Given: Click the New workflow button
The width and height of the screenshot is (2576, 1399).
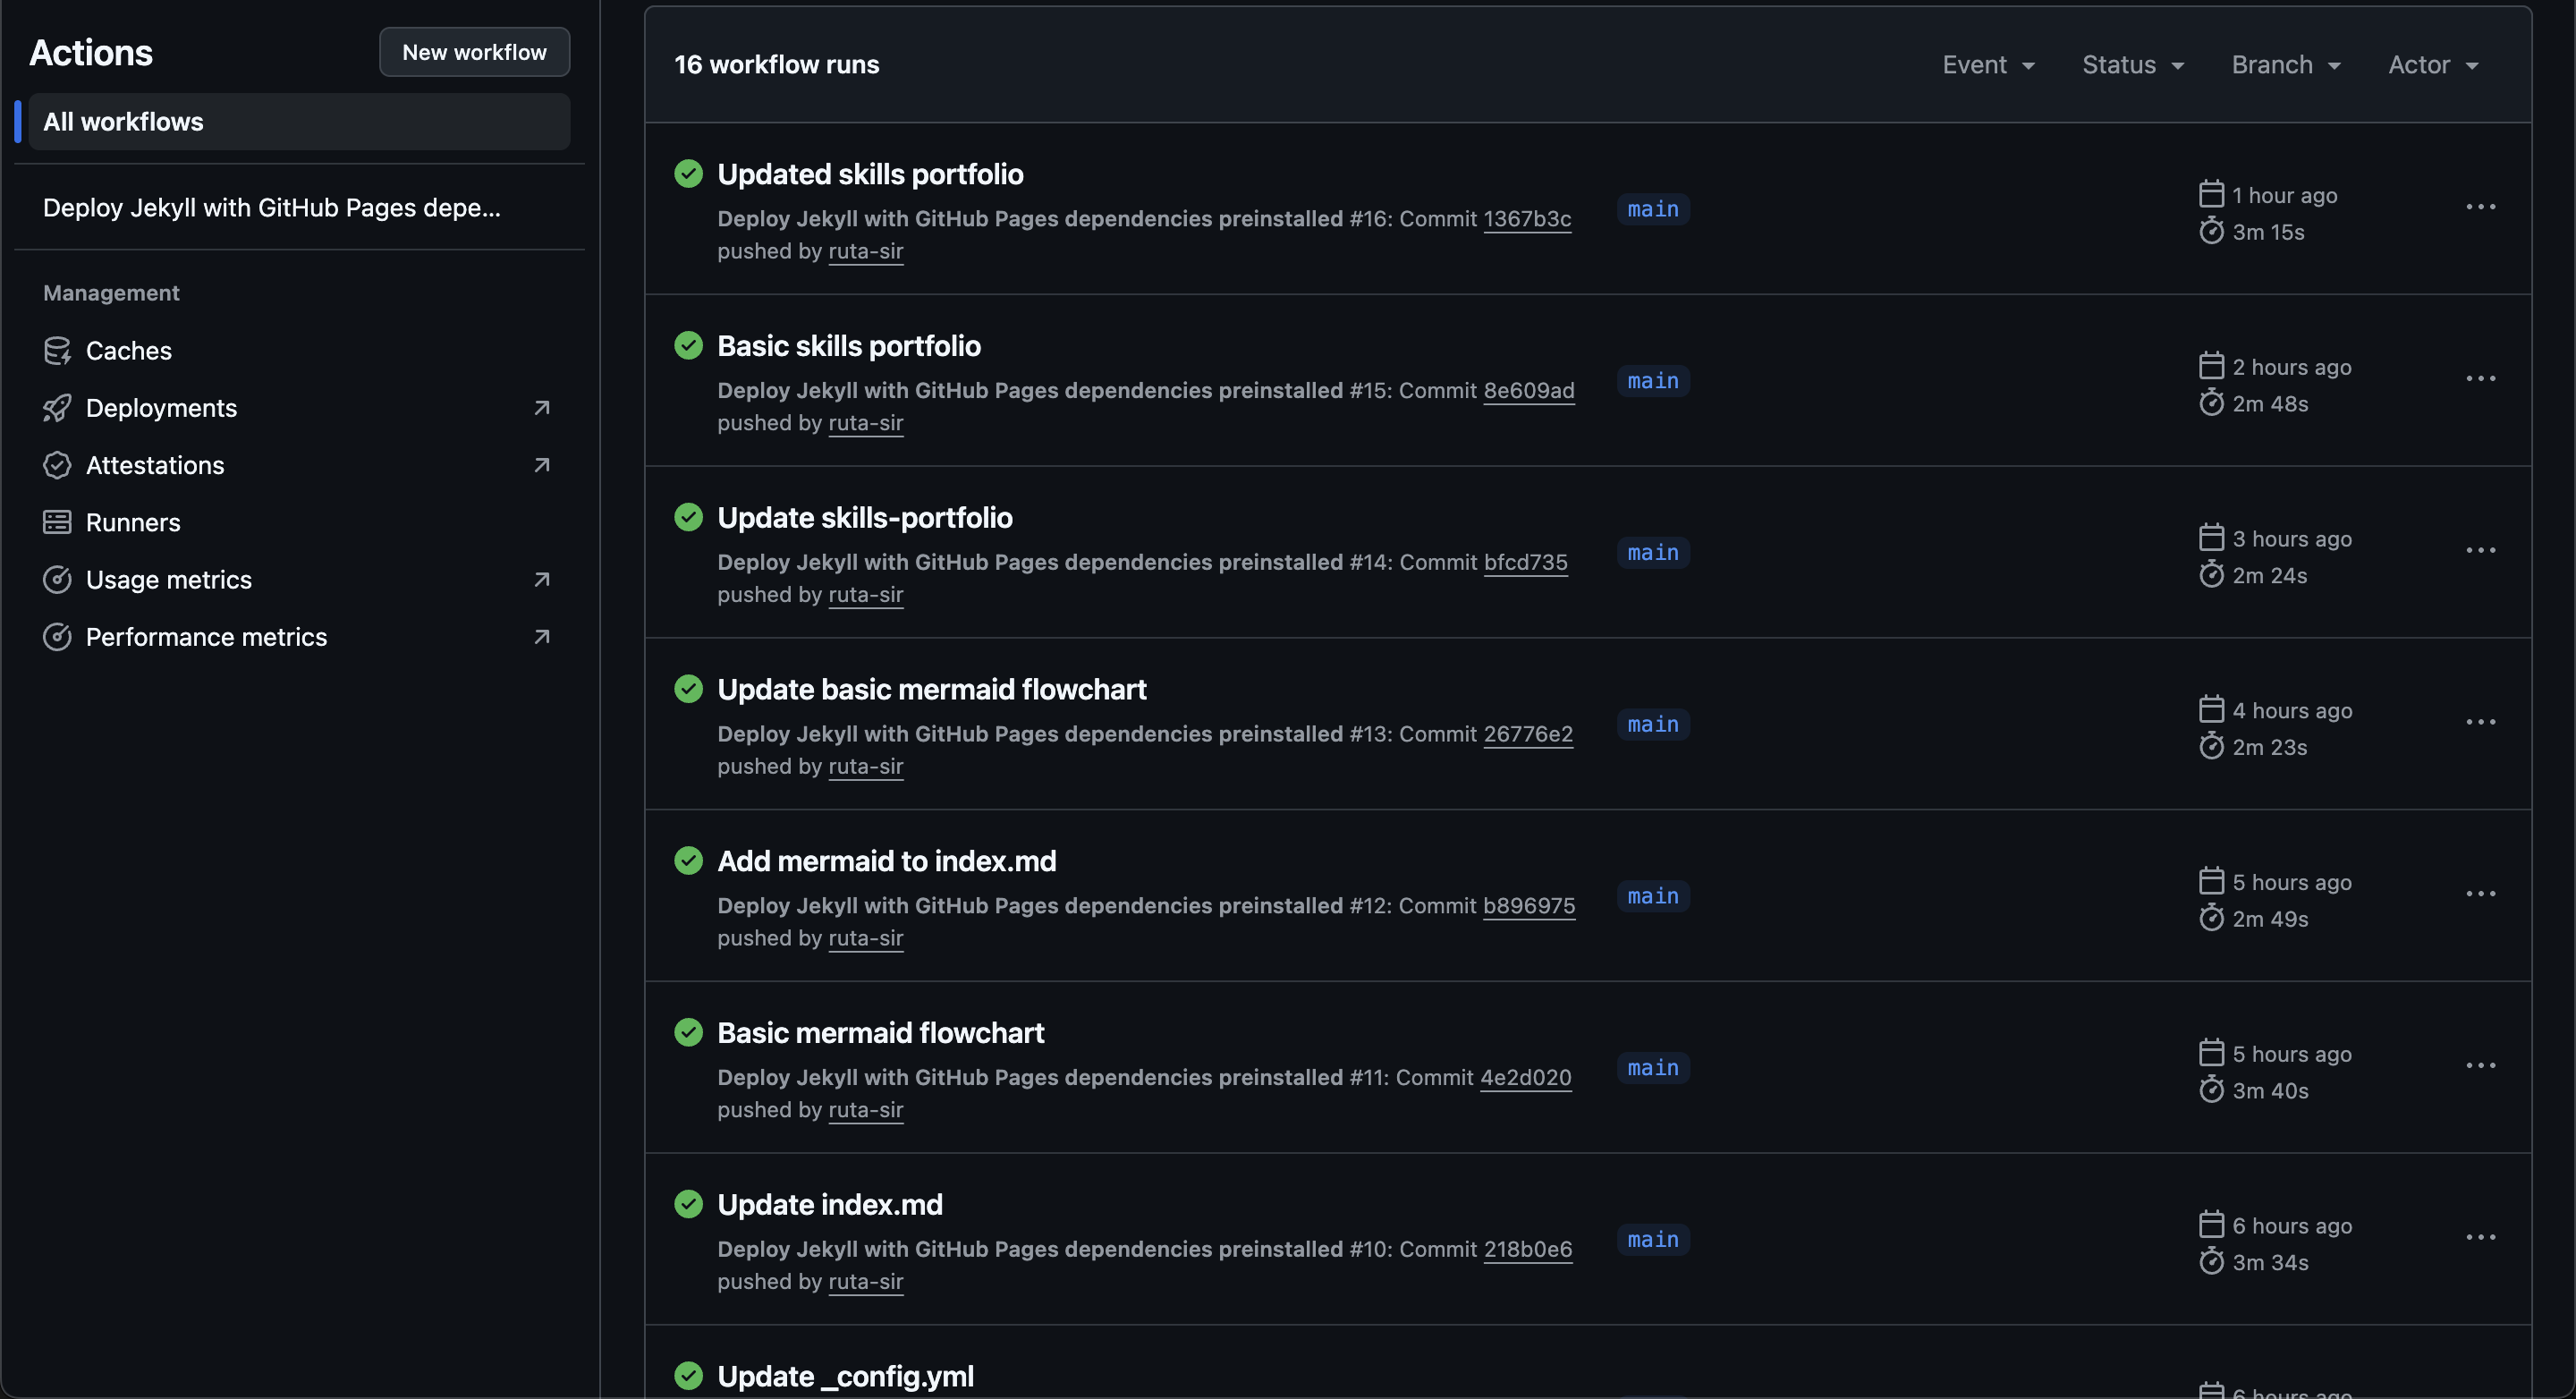Looking at the screenshot, I should click(474, 52).
